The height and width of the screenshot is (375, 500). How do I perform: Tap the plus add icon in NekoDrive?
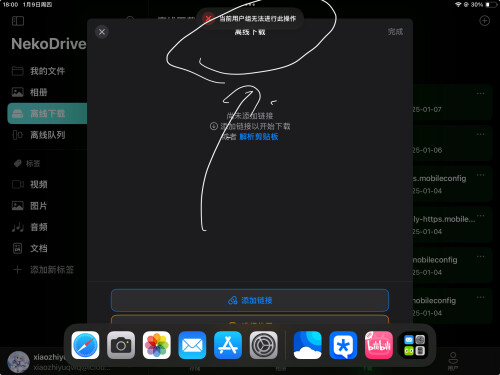(x=484, y=21)
